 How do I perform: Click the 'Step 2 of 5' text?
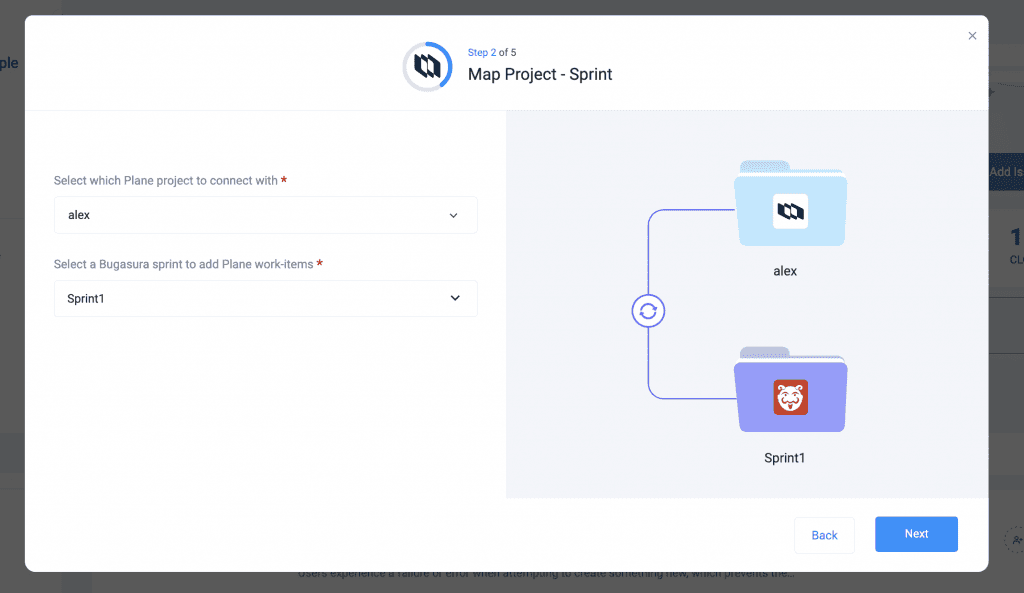coord(492,52)
